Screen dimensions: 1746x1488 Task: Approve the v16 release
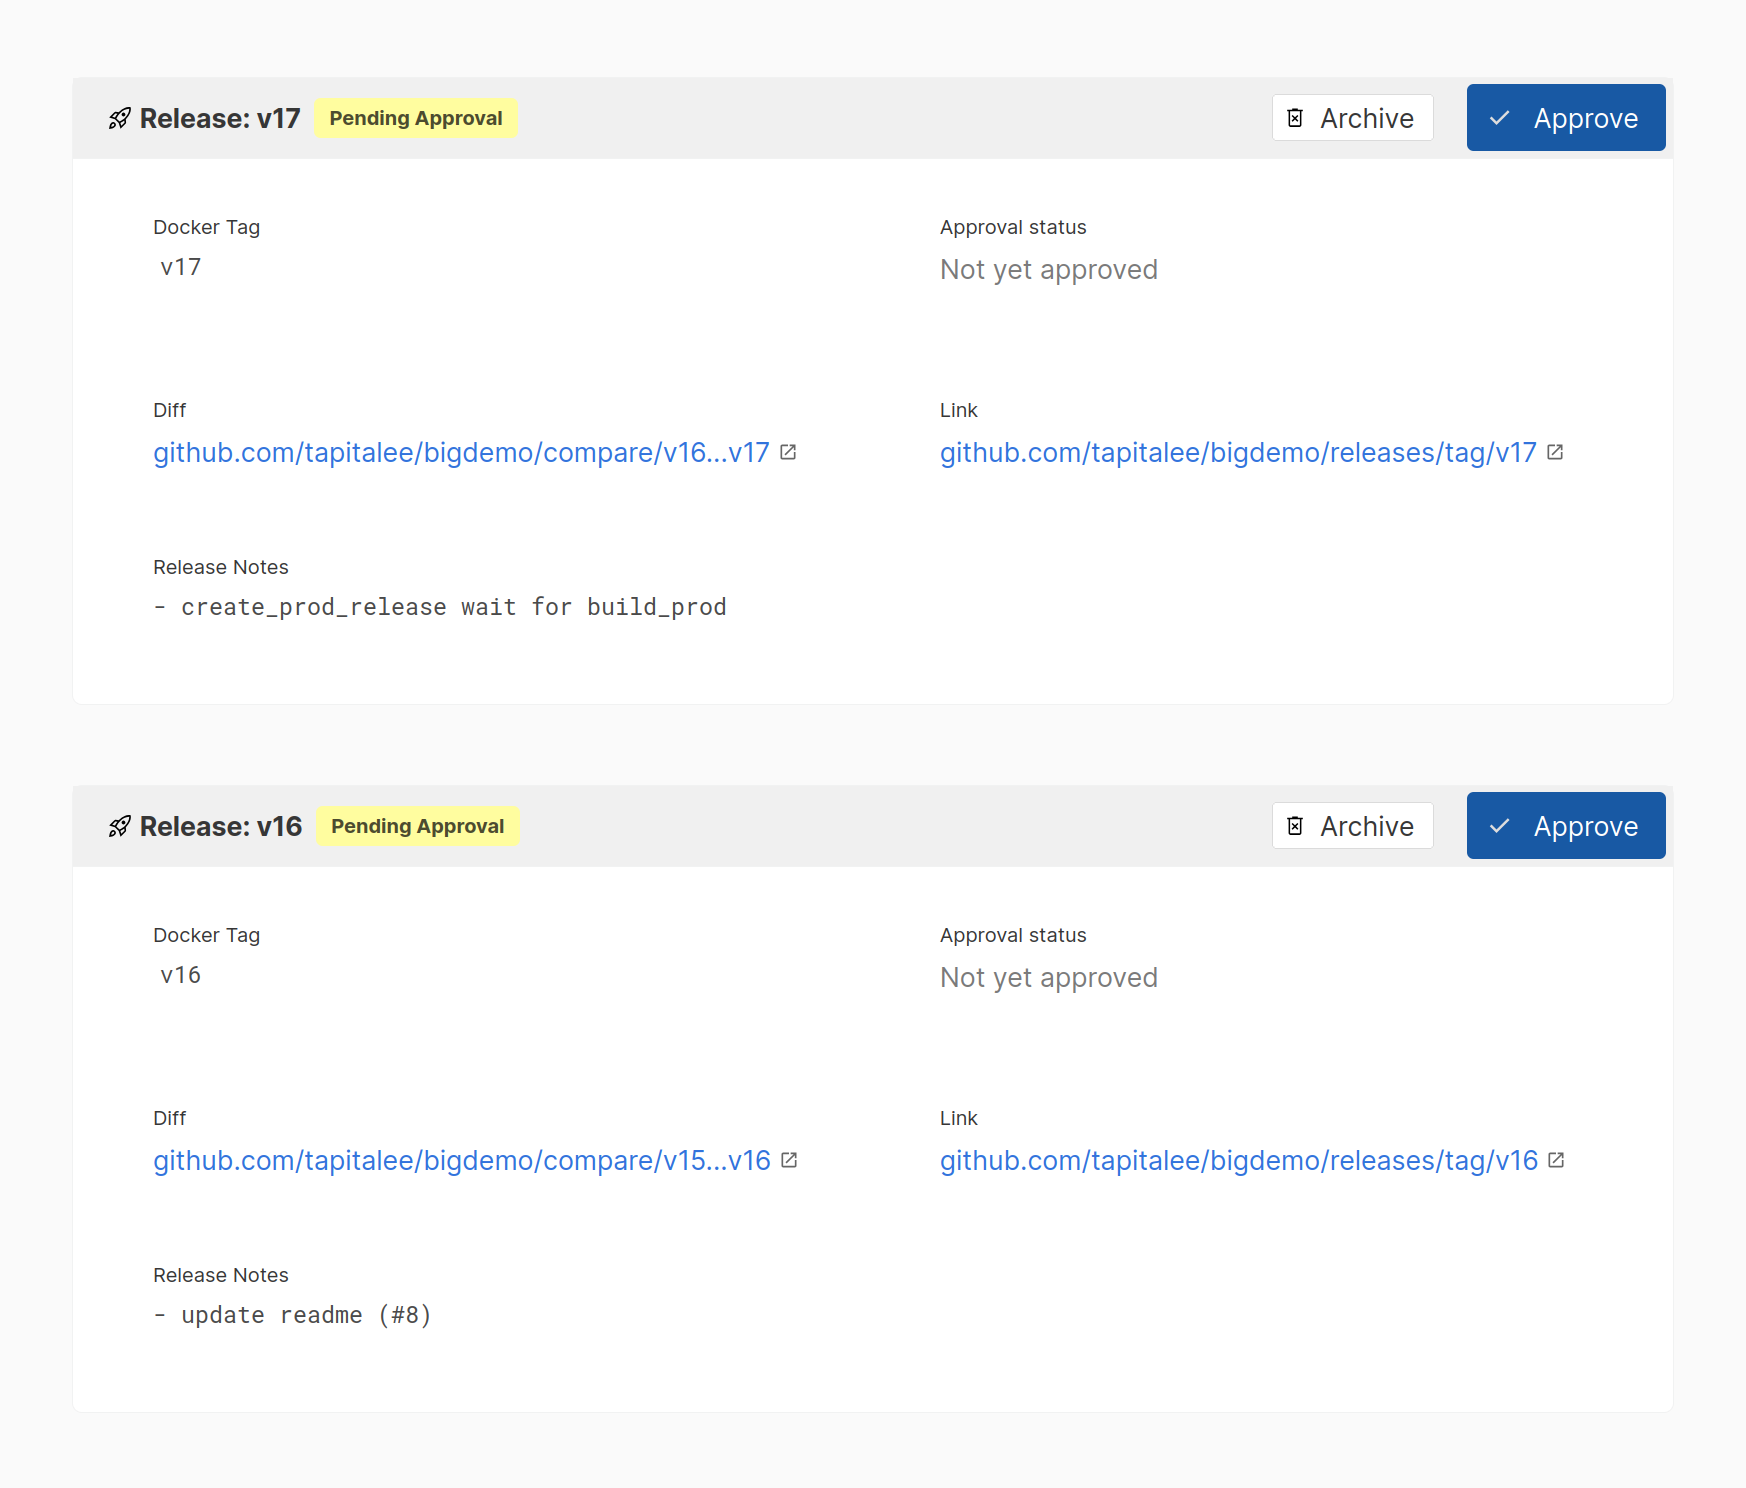pyautogui.click(x=1565, y=826)
